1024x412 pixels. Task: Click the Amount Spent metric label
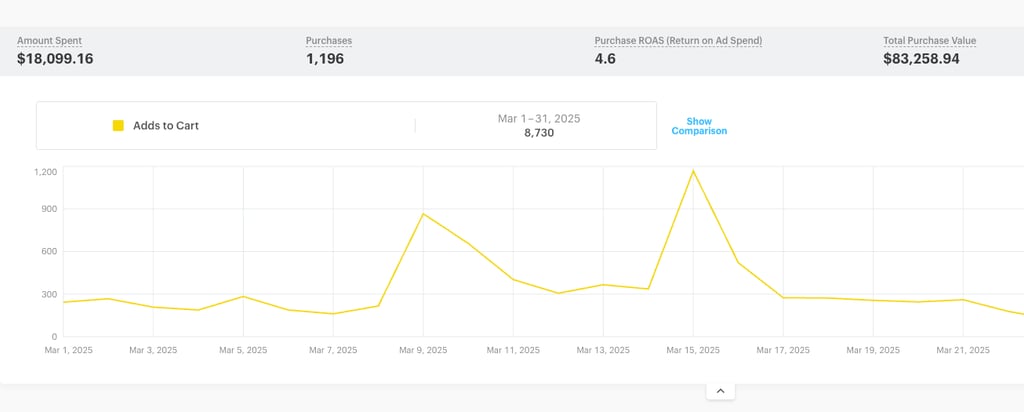click(x=49, y=41)
